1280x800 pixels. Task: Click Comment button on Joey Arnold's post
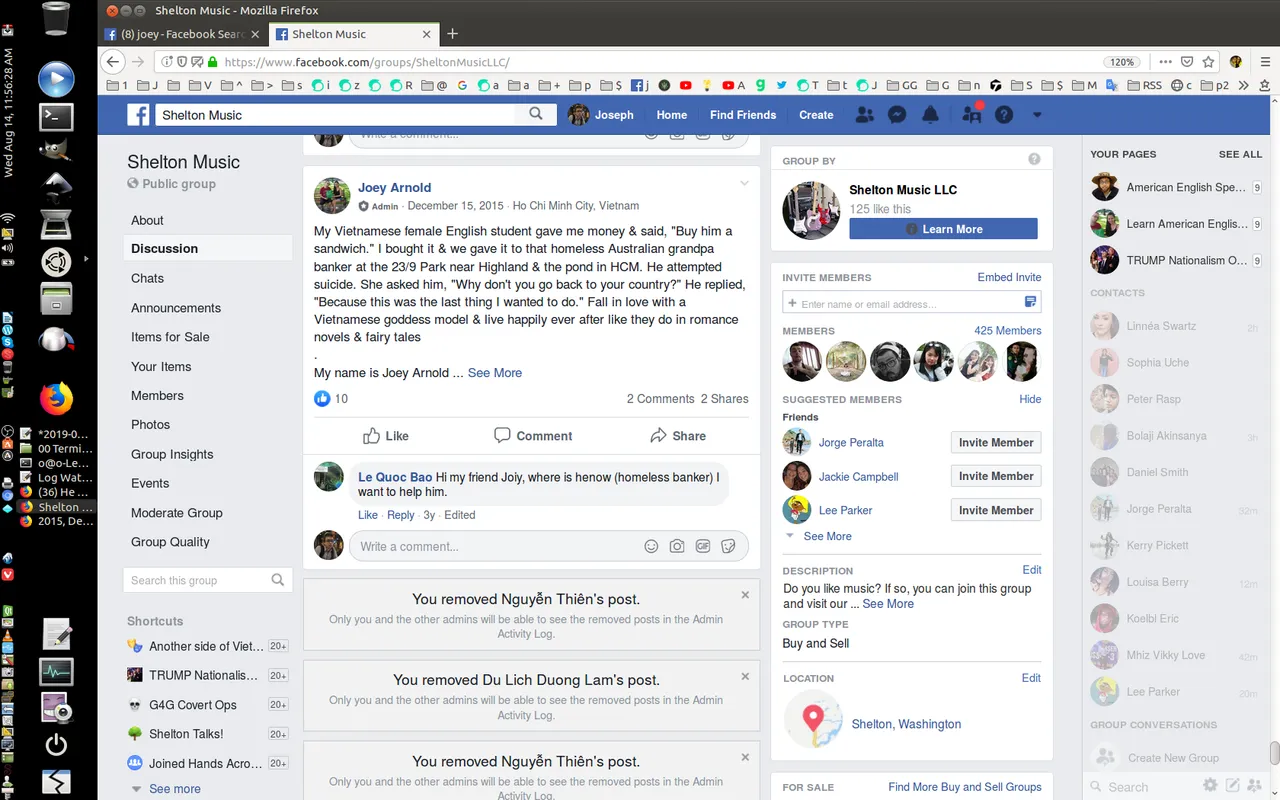pos(533,436)
